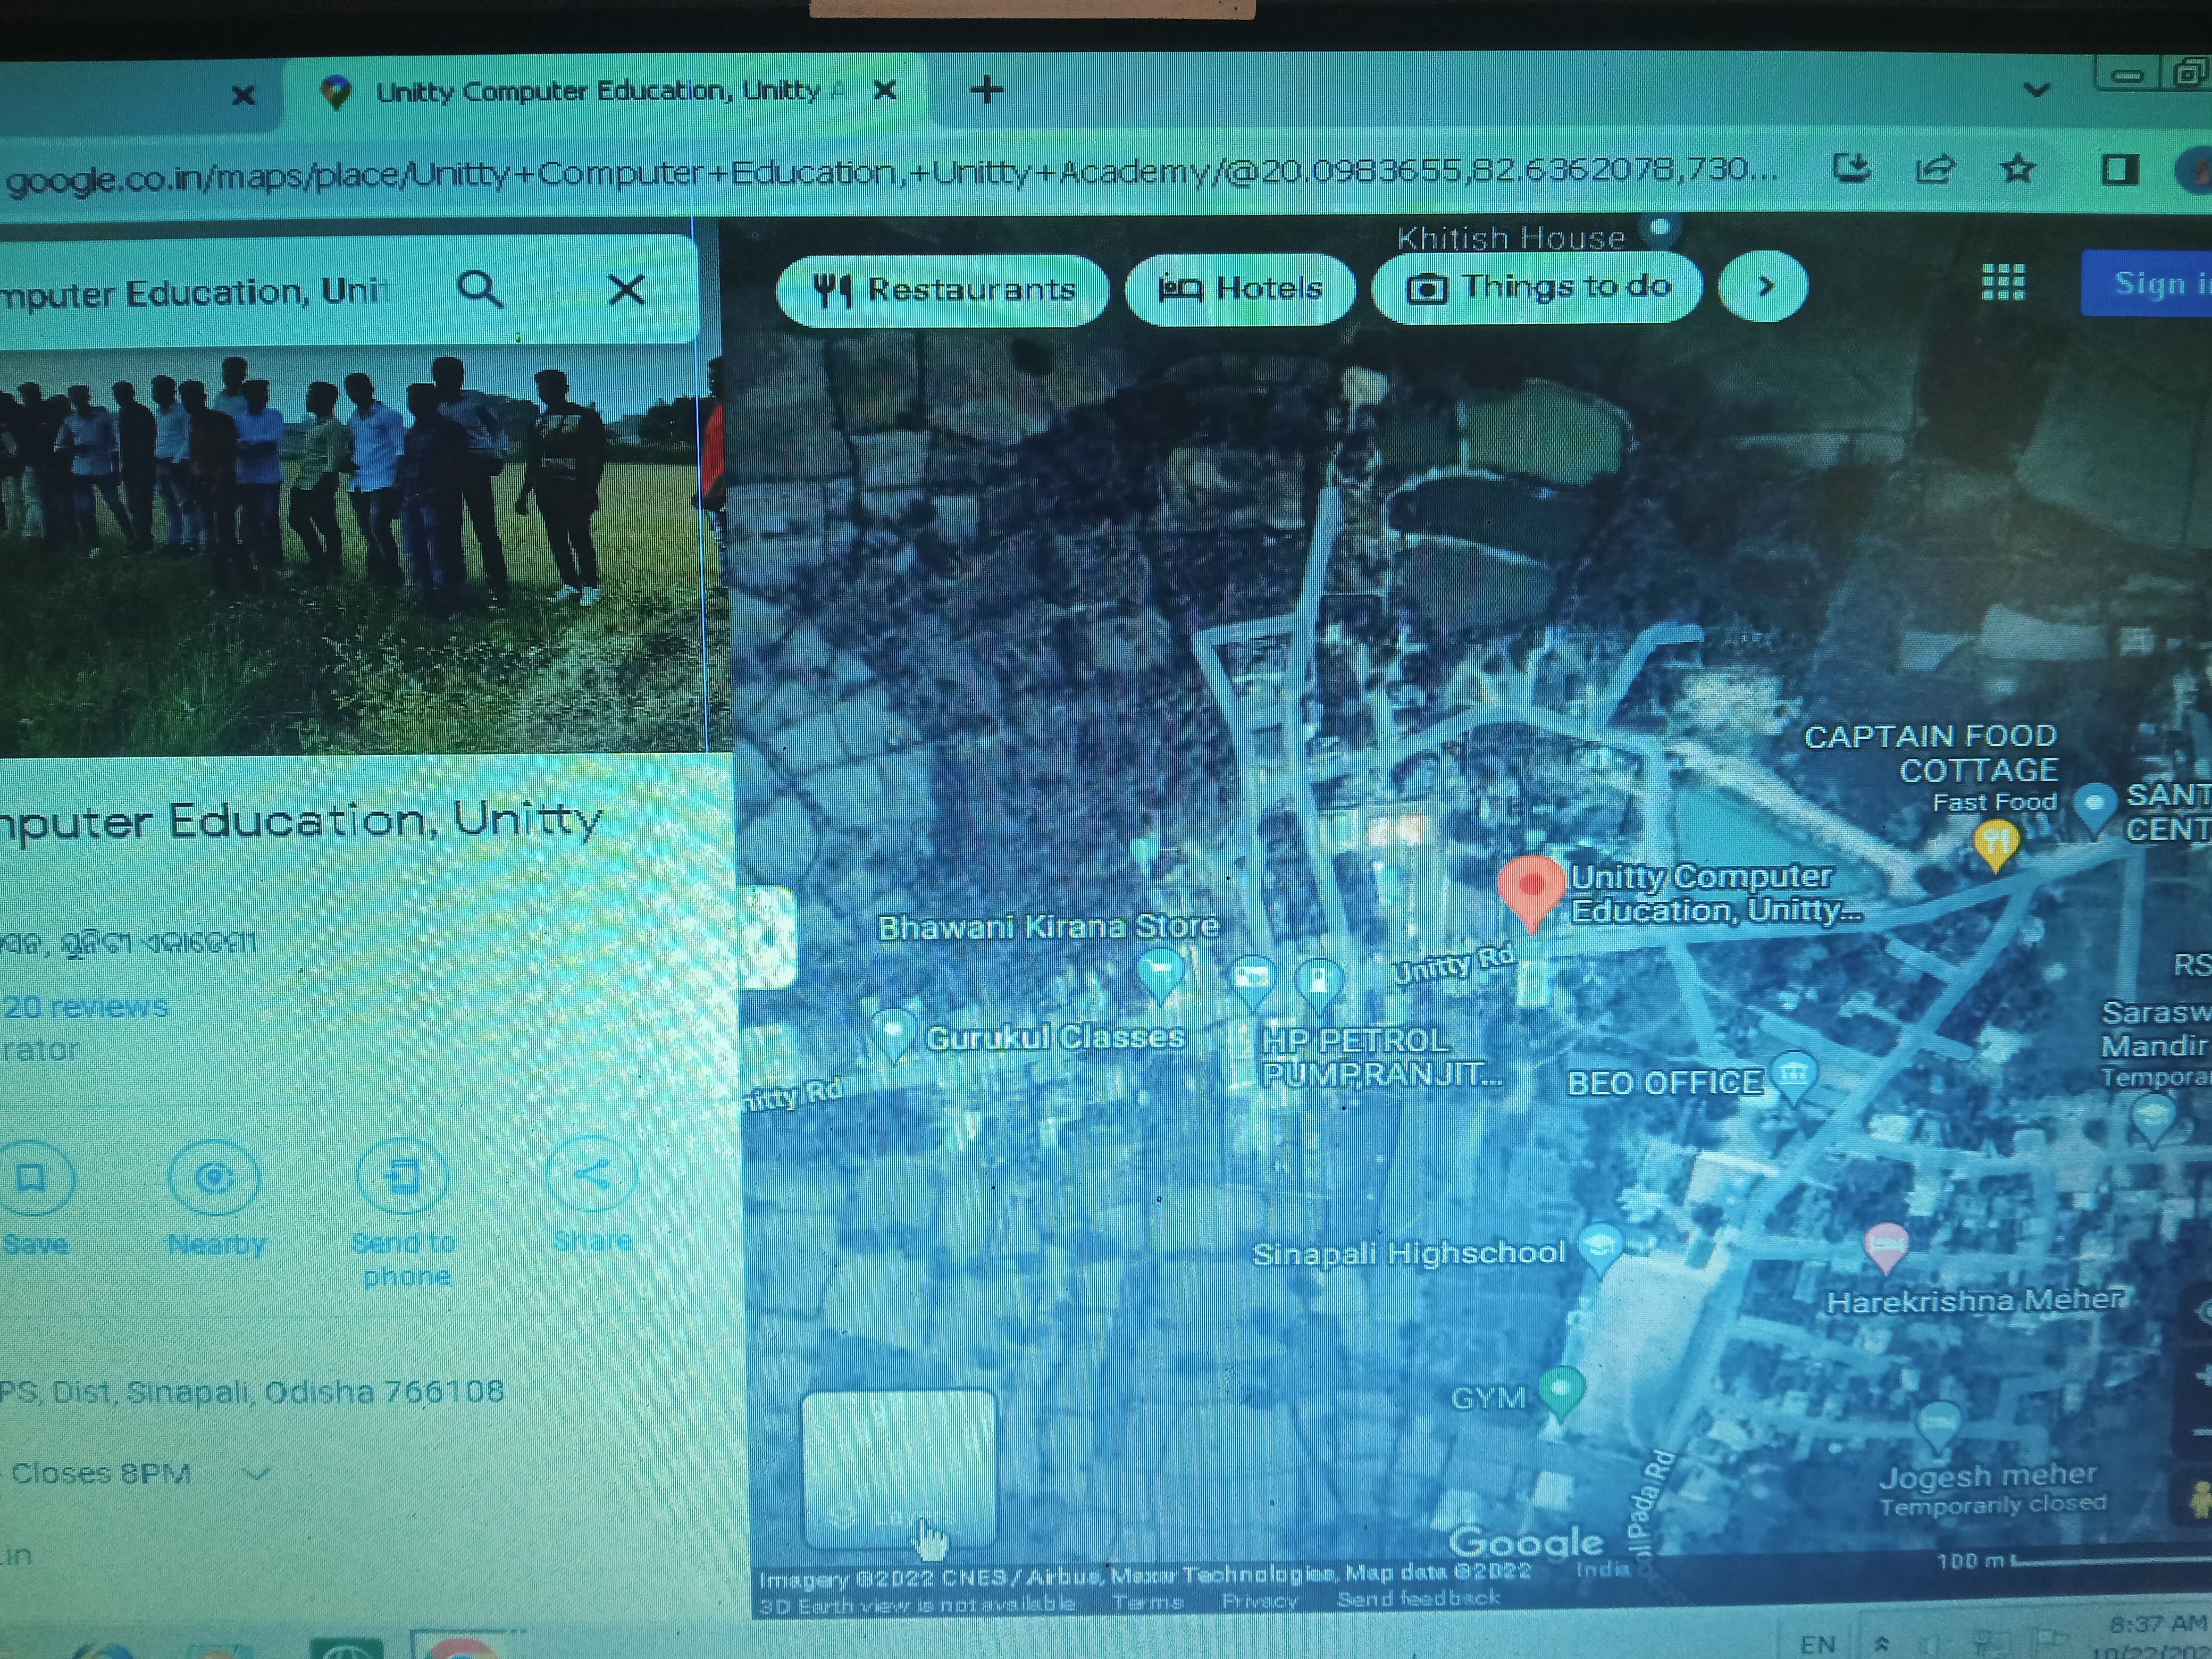Image resolution: width=2212 pixels, height=1659 pixels.
Task: Clear the search box with X
Action: [x=627, y=290]
